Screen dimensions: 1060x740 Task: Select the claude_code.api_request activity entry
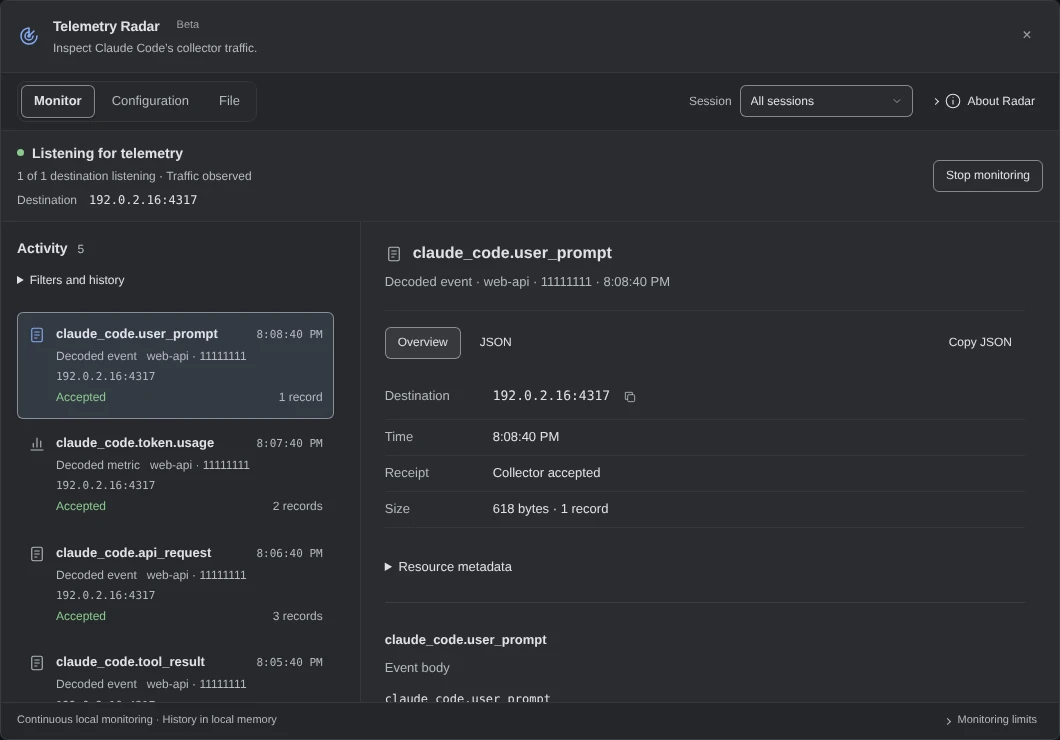click(x=175, y=585)
